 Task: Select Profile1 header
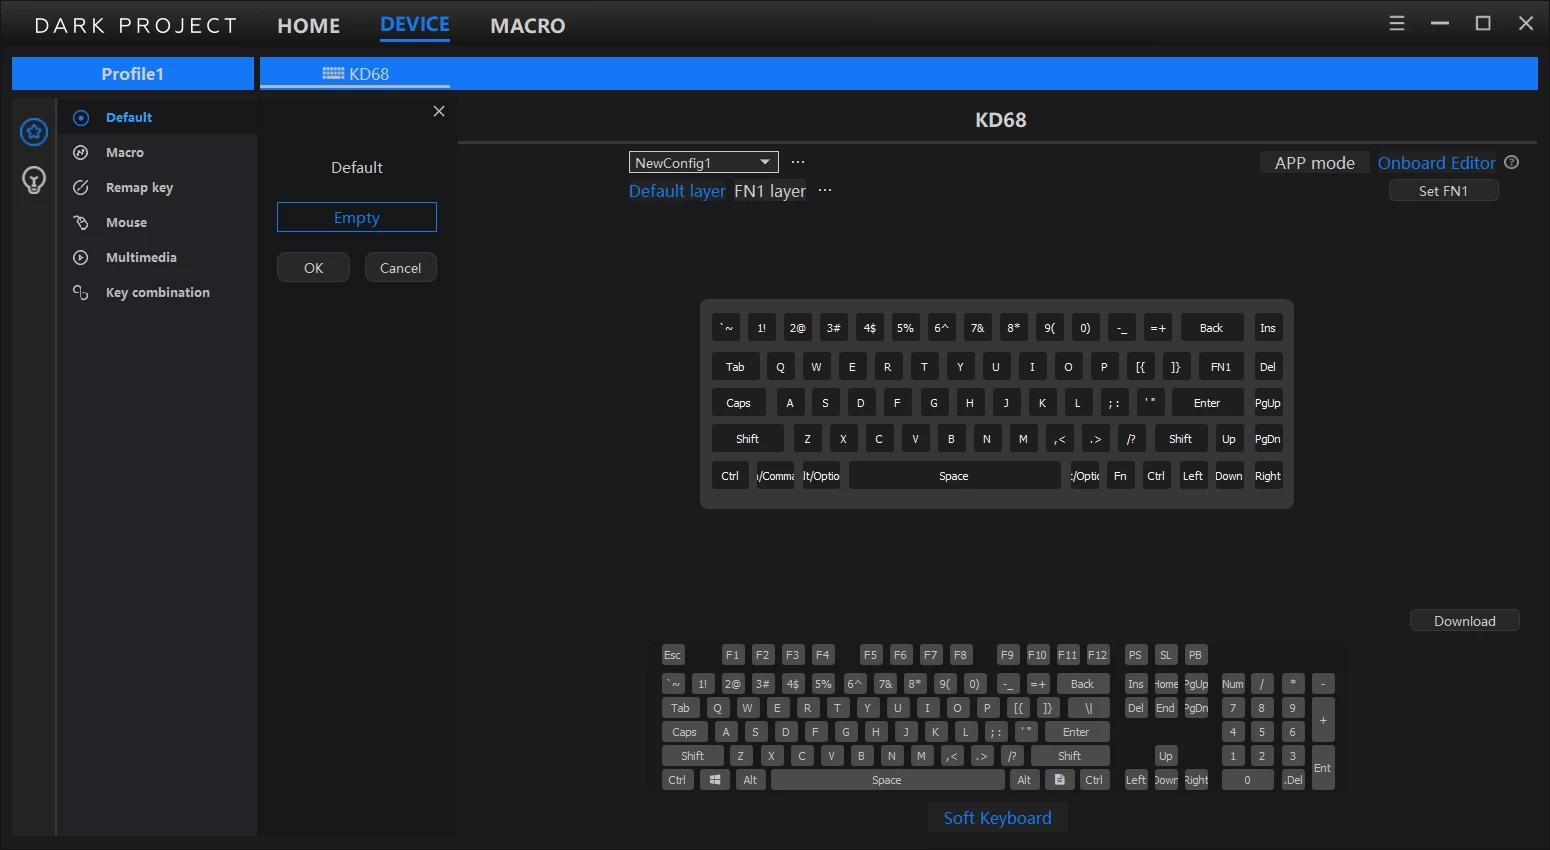(133, 73)
